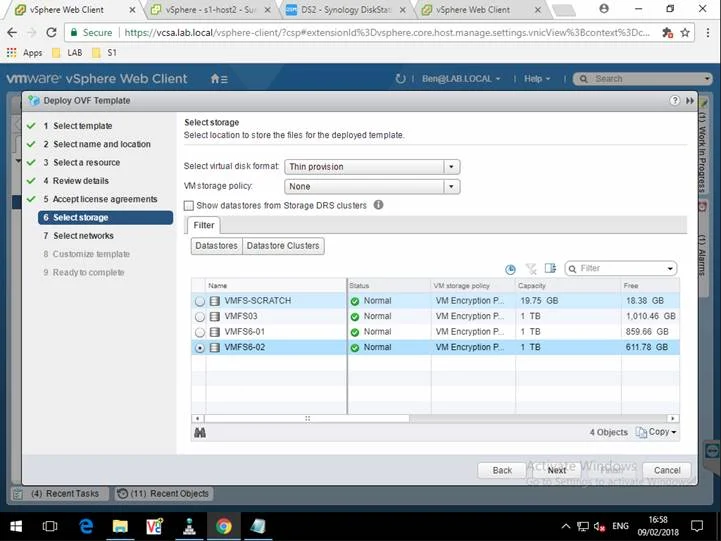Expand the vSphere search dropdown arrow

[x=706, y=79]
